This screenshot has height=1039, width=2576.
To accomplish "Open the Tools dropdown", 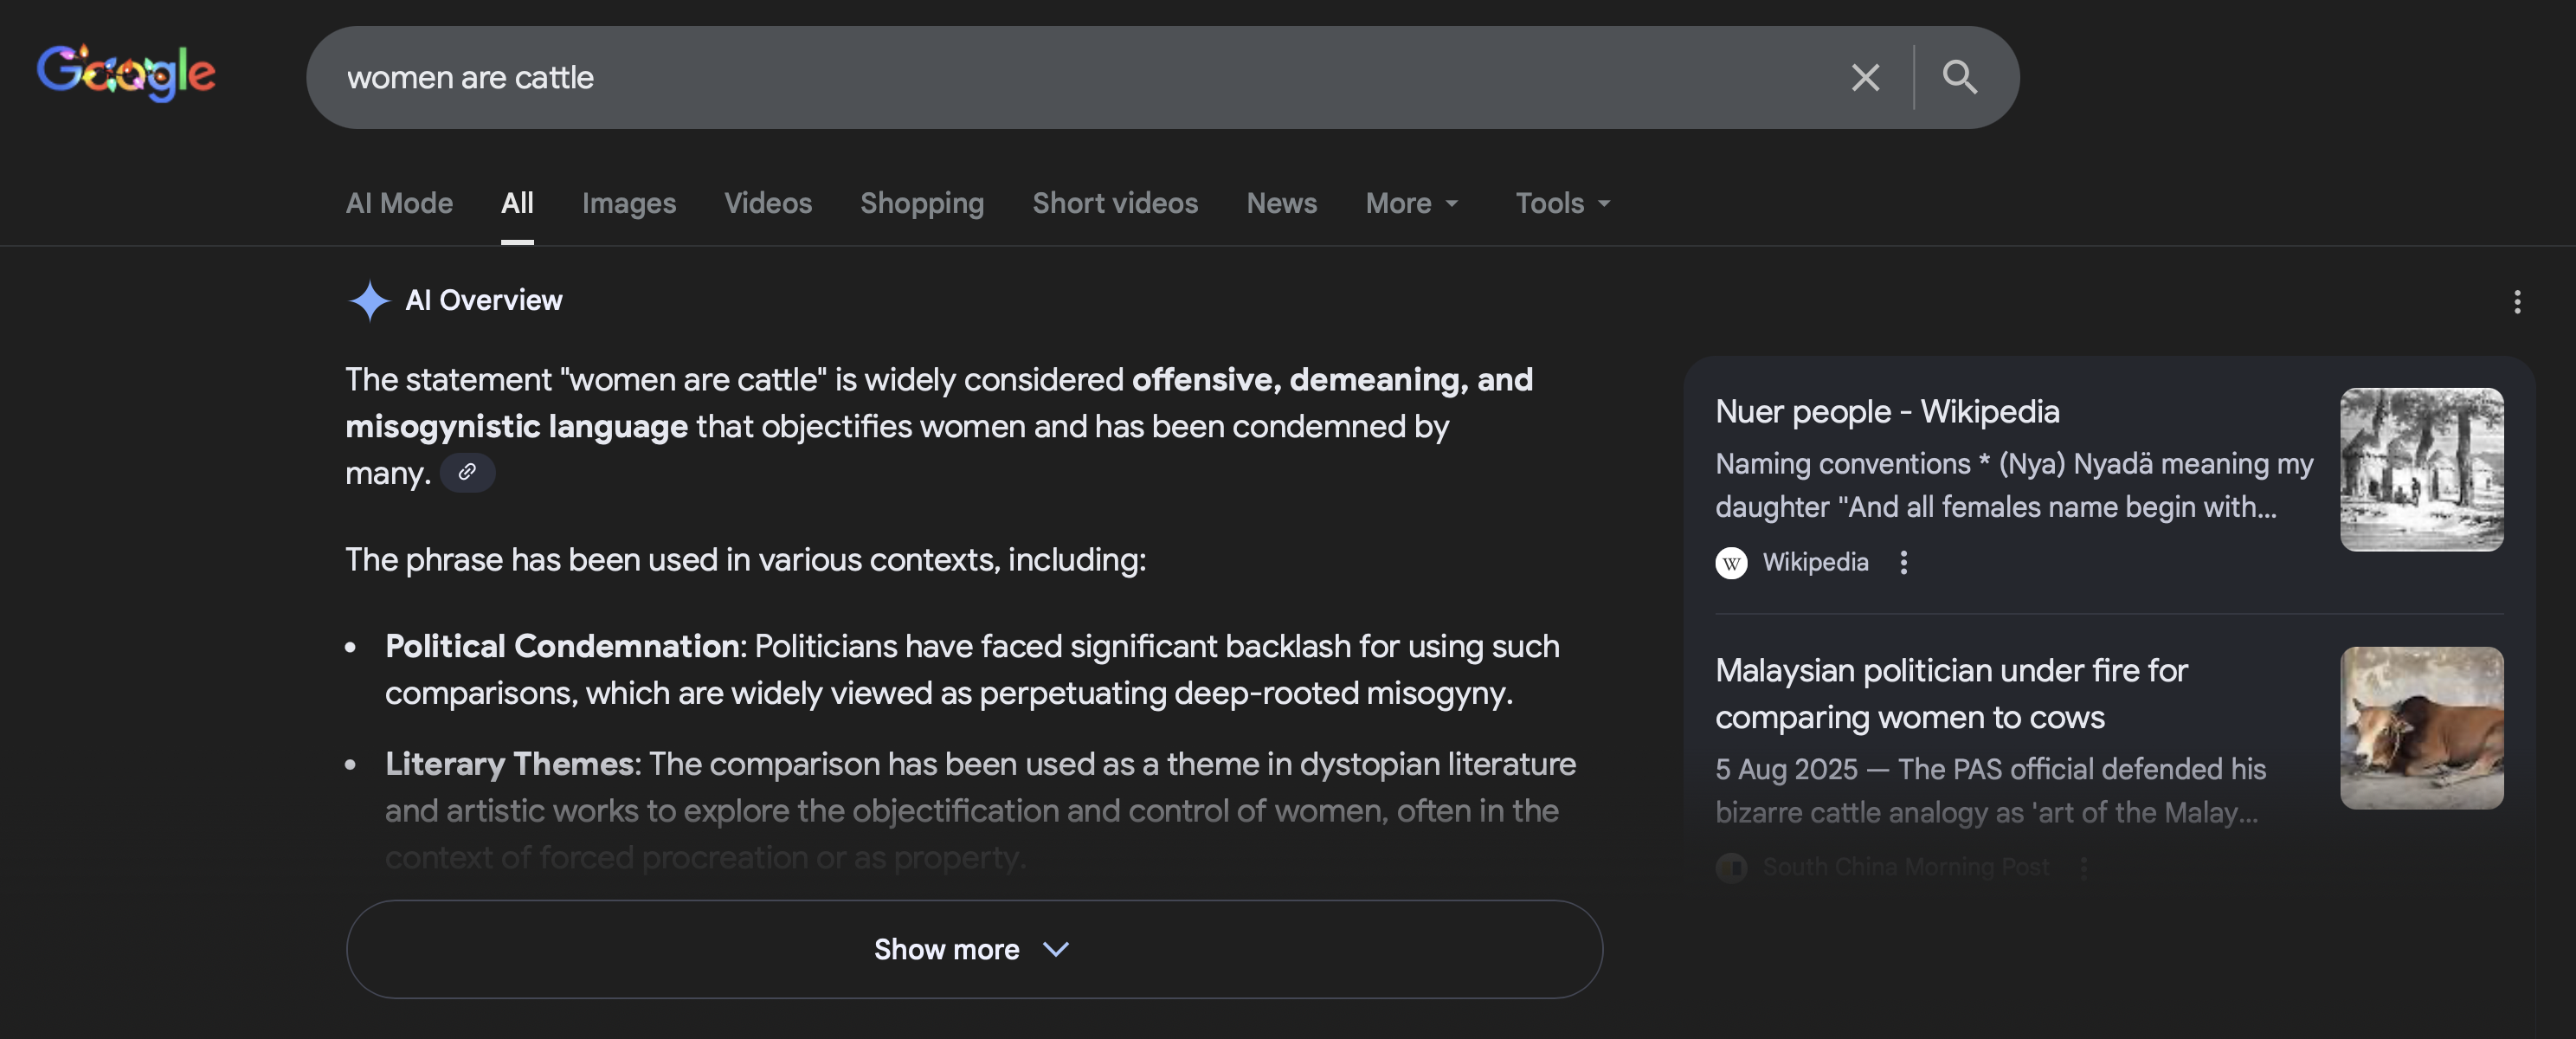I will tap(1562, 203).
